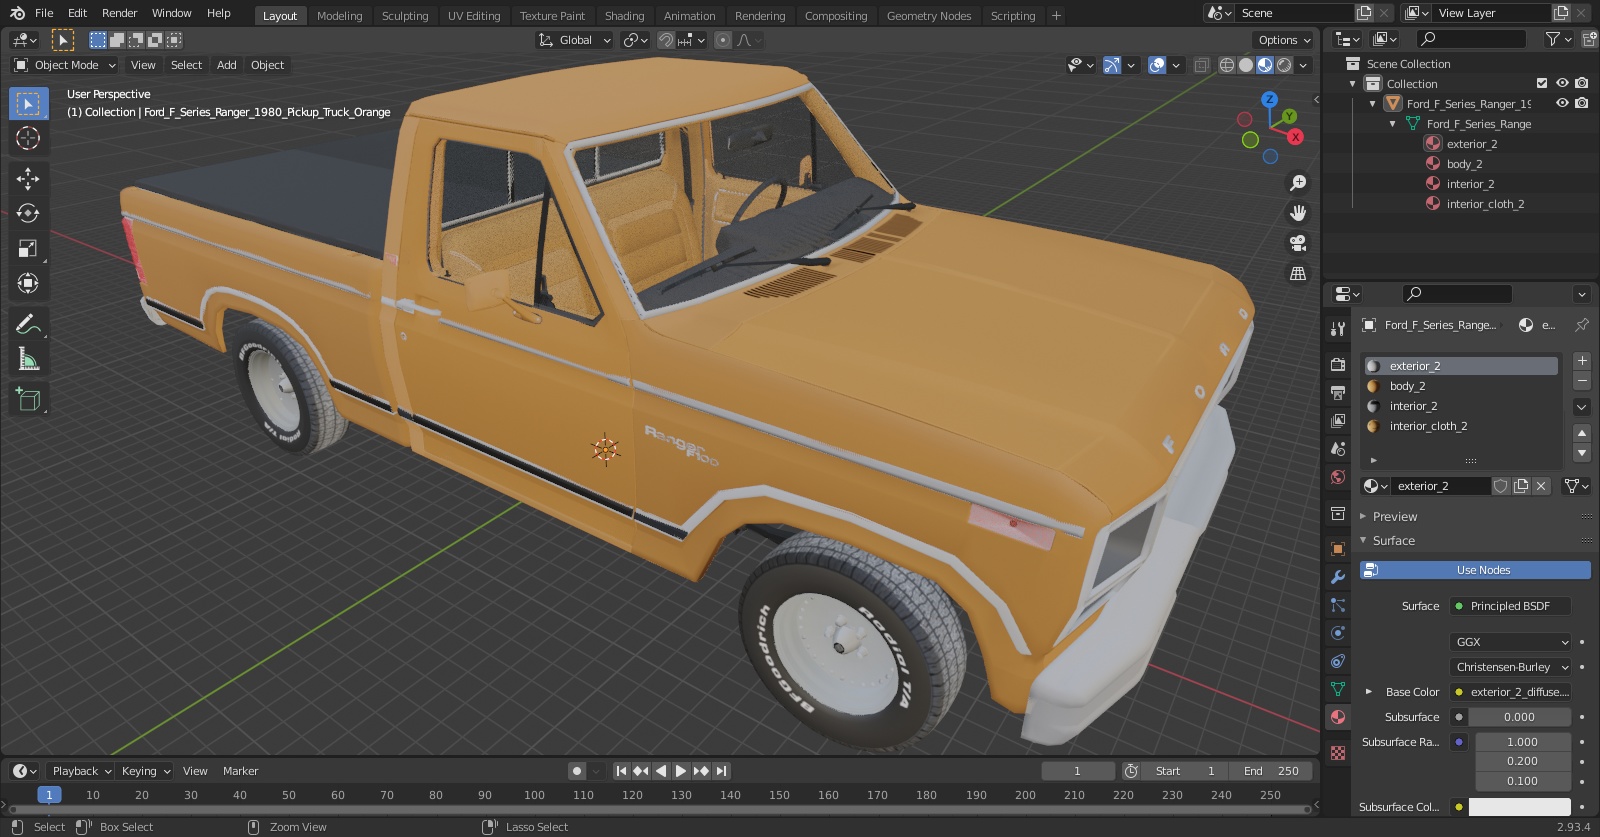Switch to UV Editing workspace tab
This screenshot has height=837, width=1600.
click(x=474, y=16)
